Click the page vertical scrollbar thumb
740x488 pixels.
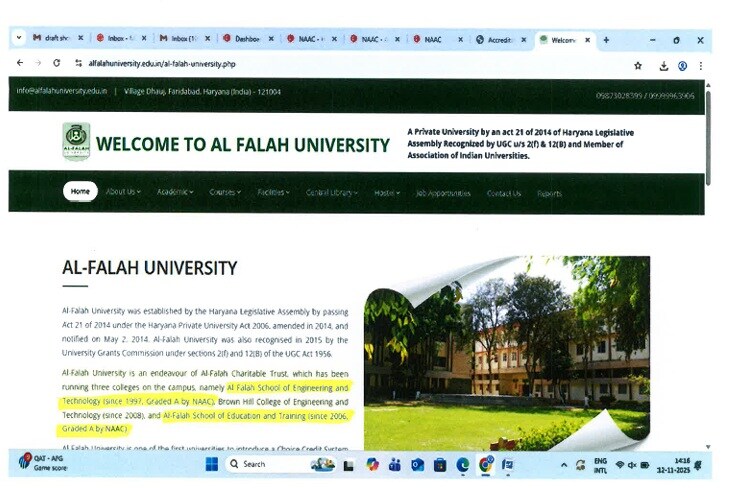click(708, 137)
